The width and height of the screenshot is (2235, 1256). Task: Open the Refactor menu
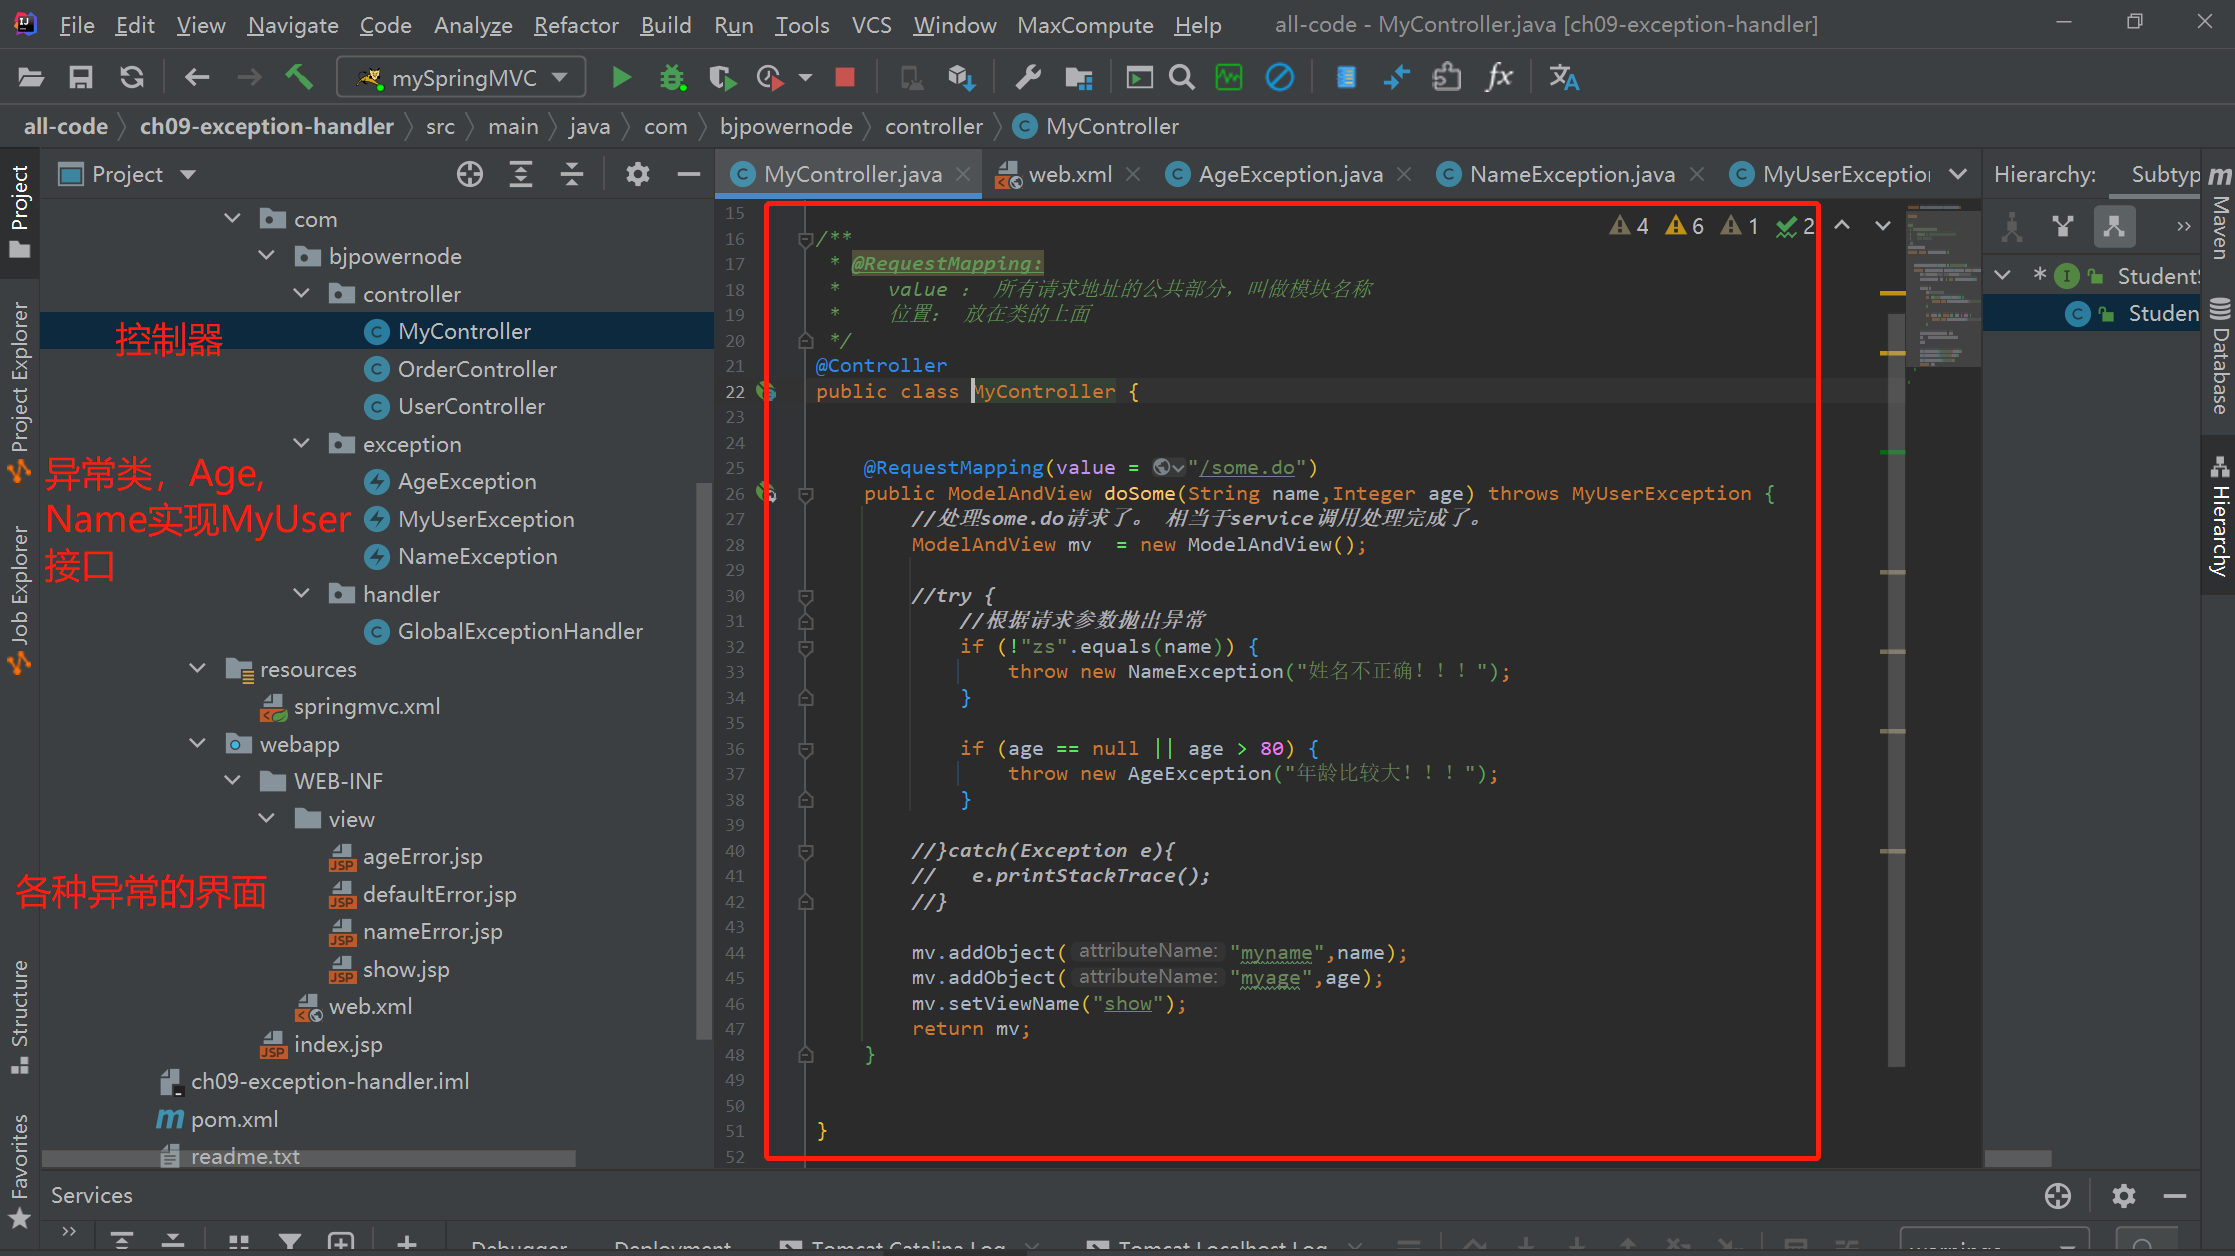tap(576, 25)
